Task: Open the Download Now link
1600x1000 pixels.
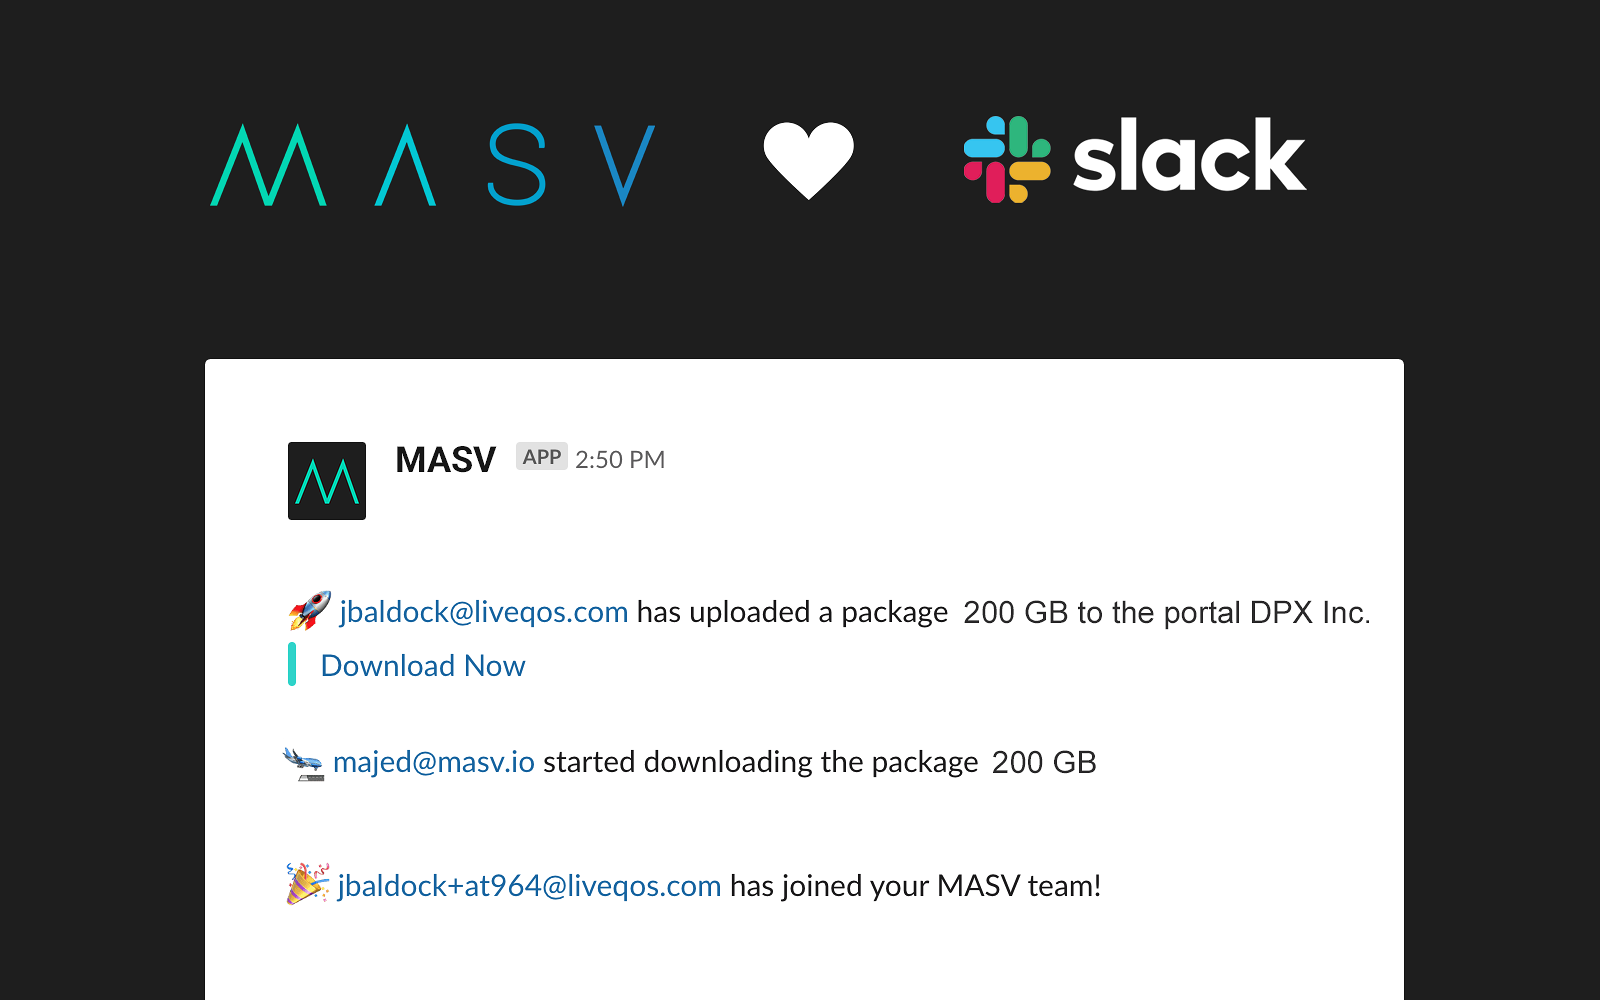Action: point(423,666)
